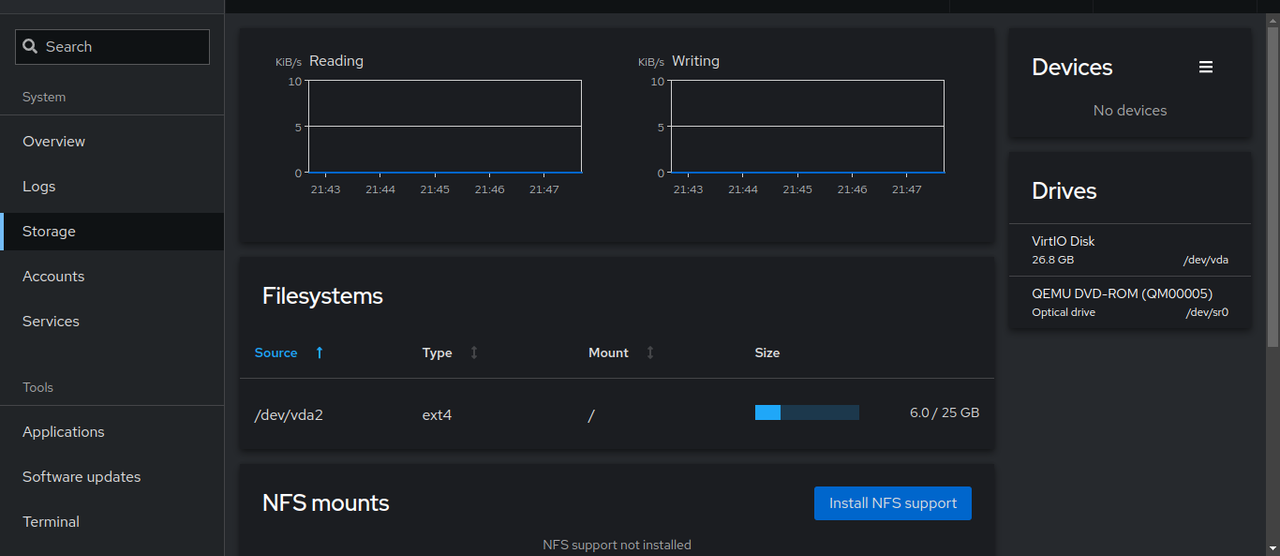Screen dimensions: 1280x556
Task: Click the NFS mounts heading
Action: coord(326,503)
